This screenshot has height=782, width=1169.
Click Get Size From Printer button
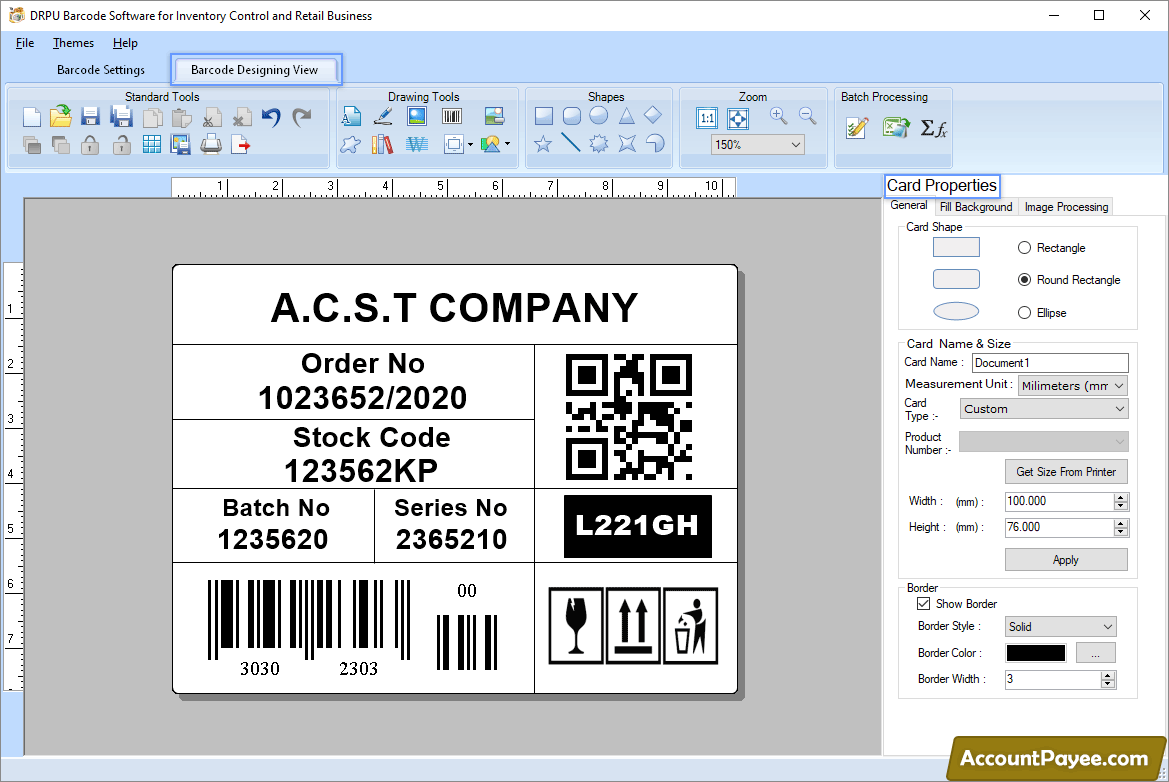[x=1066, y=472]
